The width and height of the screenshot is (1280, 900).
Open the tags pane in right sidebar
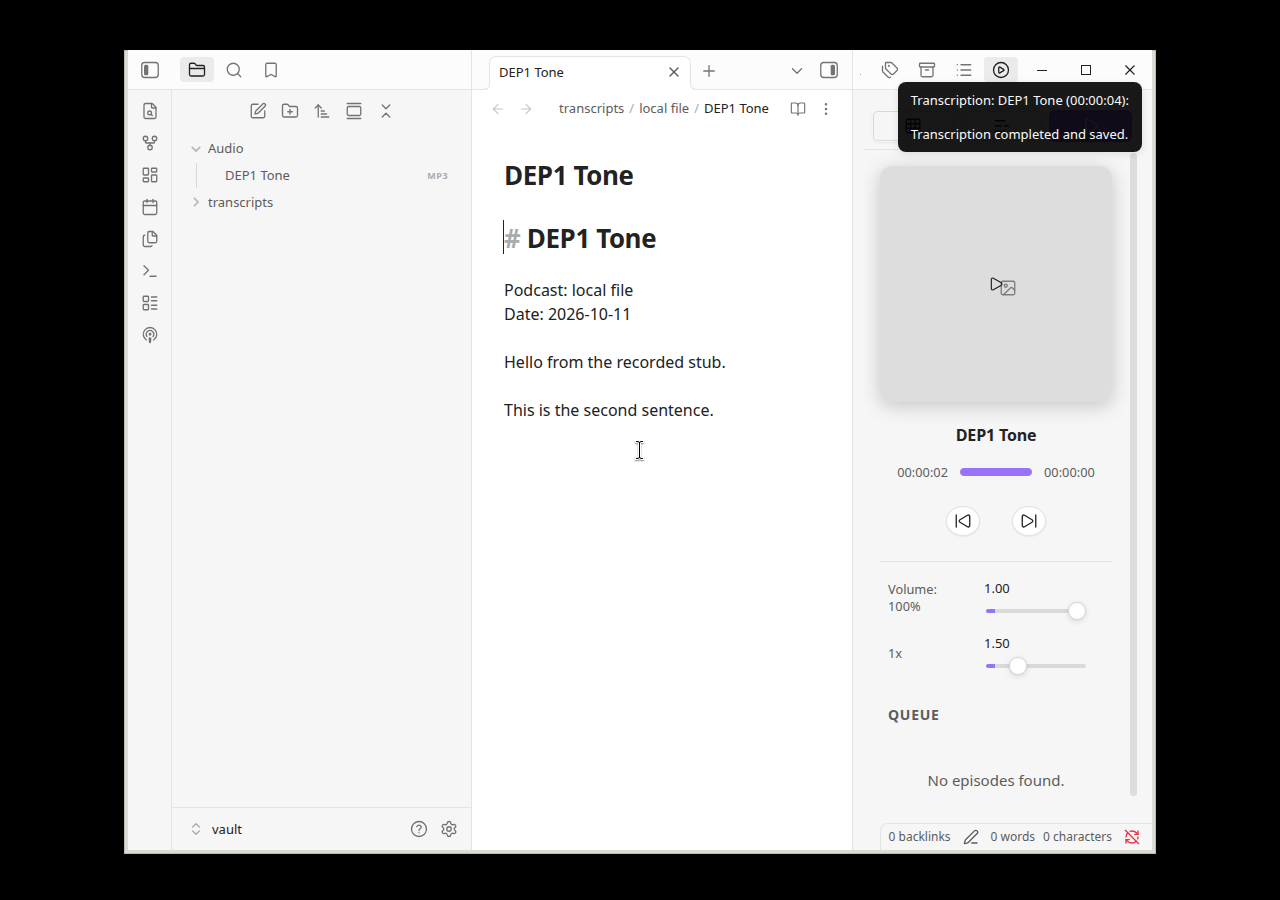tap(890, 70)
